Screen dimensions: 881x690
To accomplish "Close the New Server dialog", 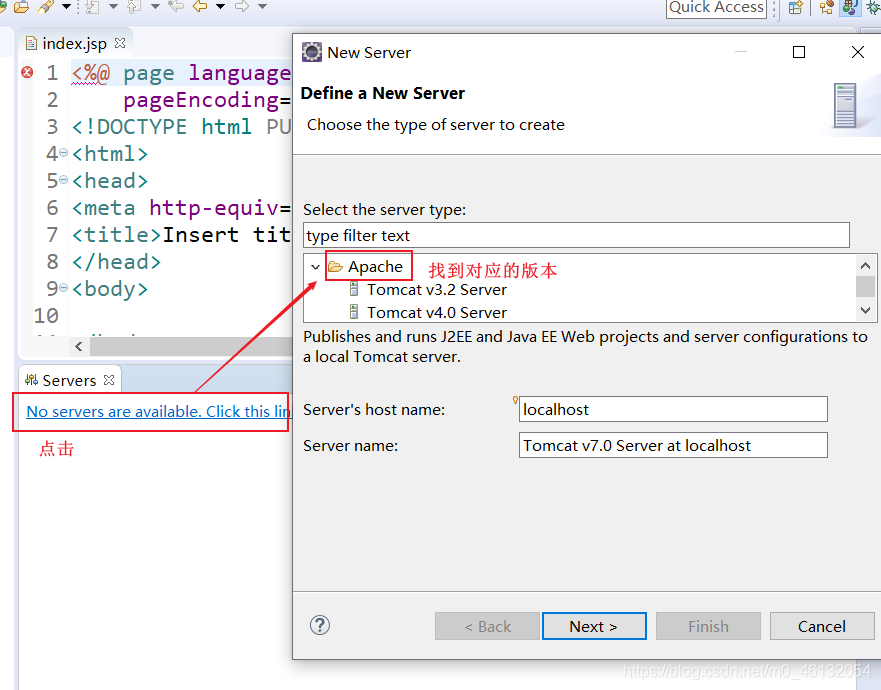I will [x=857, y=52].
